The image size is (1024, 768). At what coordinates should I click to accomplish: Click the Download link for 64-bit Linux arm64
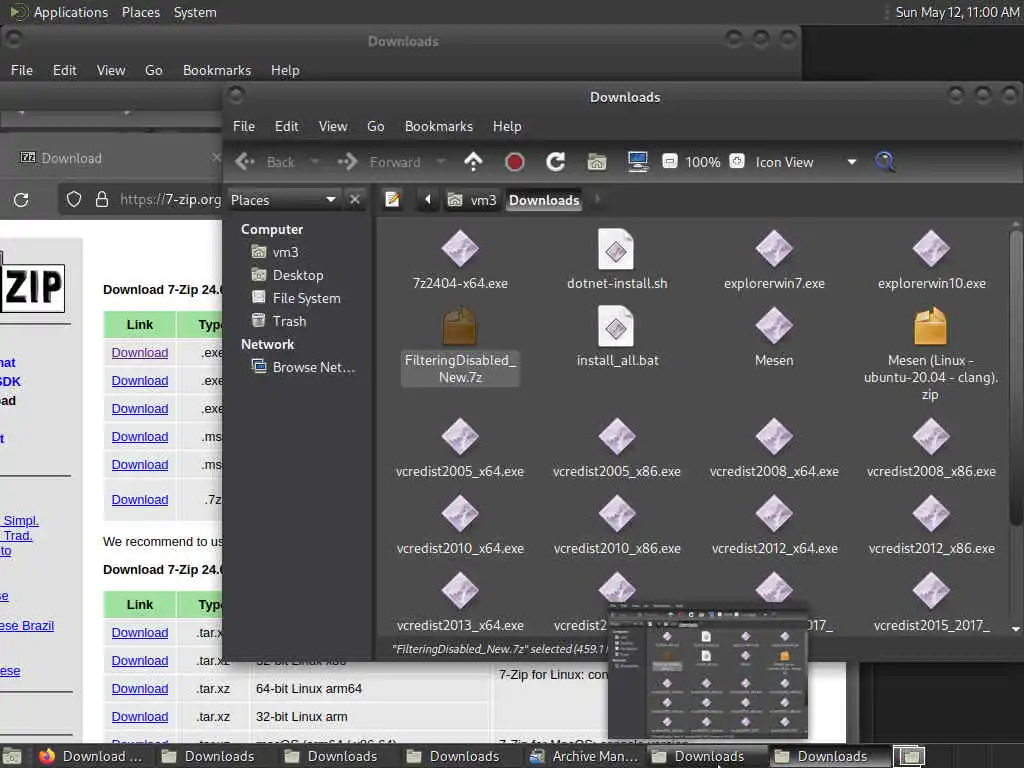140,688
